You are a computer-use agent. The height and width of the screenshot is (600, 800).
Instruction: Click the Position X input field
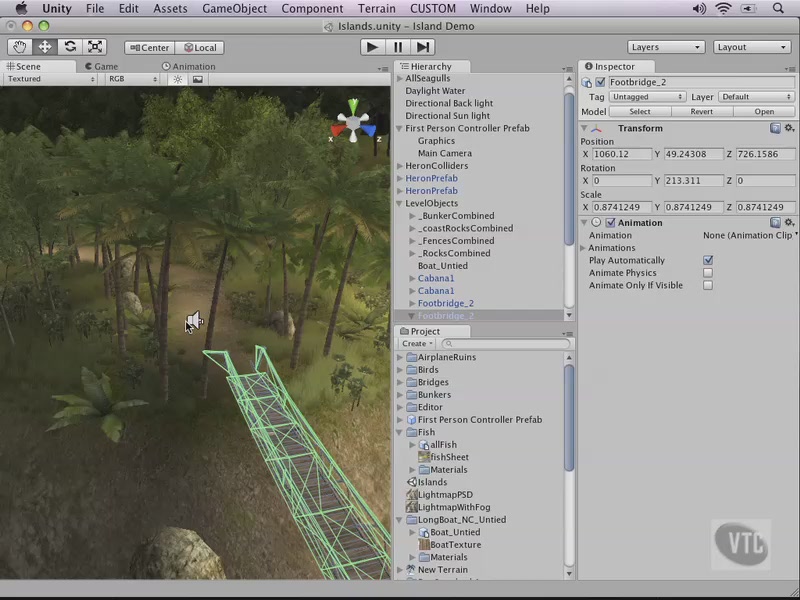[x=620, y=154]
